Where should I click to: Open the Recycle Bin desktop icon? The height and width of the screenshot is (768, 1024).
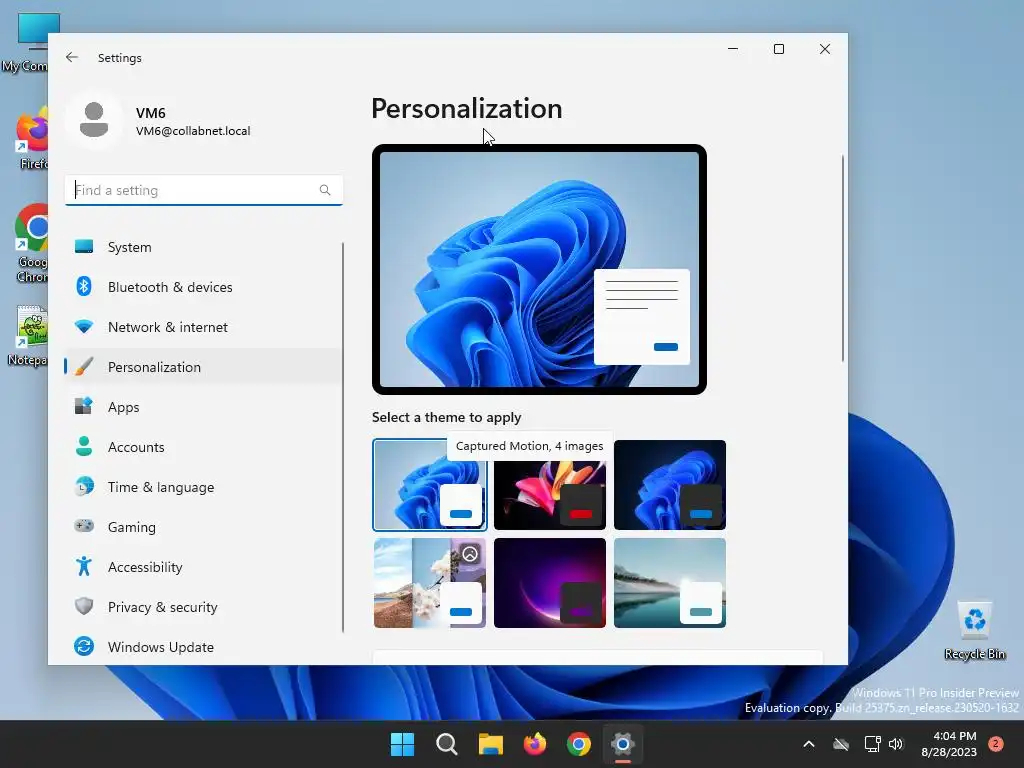click(x=974, y=630)
